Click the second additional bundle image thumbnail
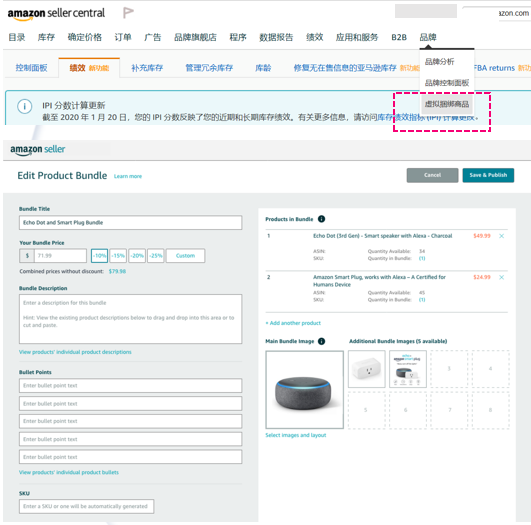This screenshot has width=531, height=525. pos(408,369)
